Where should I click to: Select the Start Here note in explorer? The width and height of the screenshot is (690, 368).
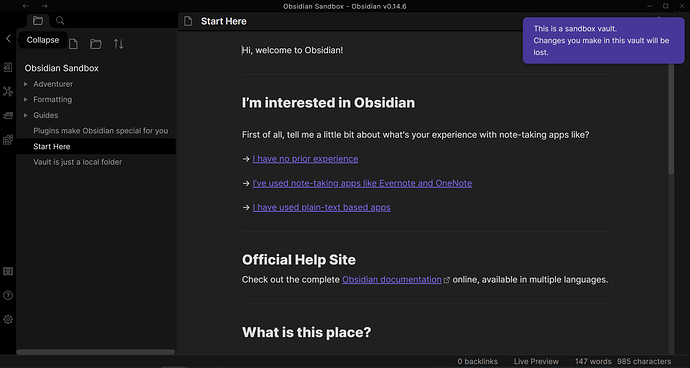[x=96, y=146]
